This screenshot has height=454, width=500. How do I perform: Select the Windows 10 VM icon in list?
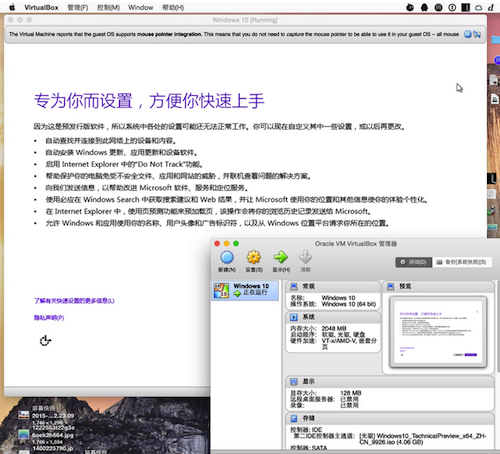[221, 290]
